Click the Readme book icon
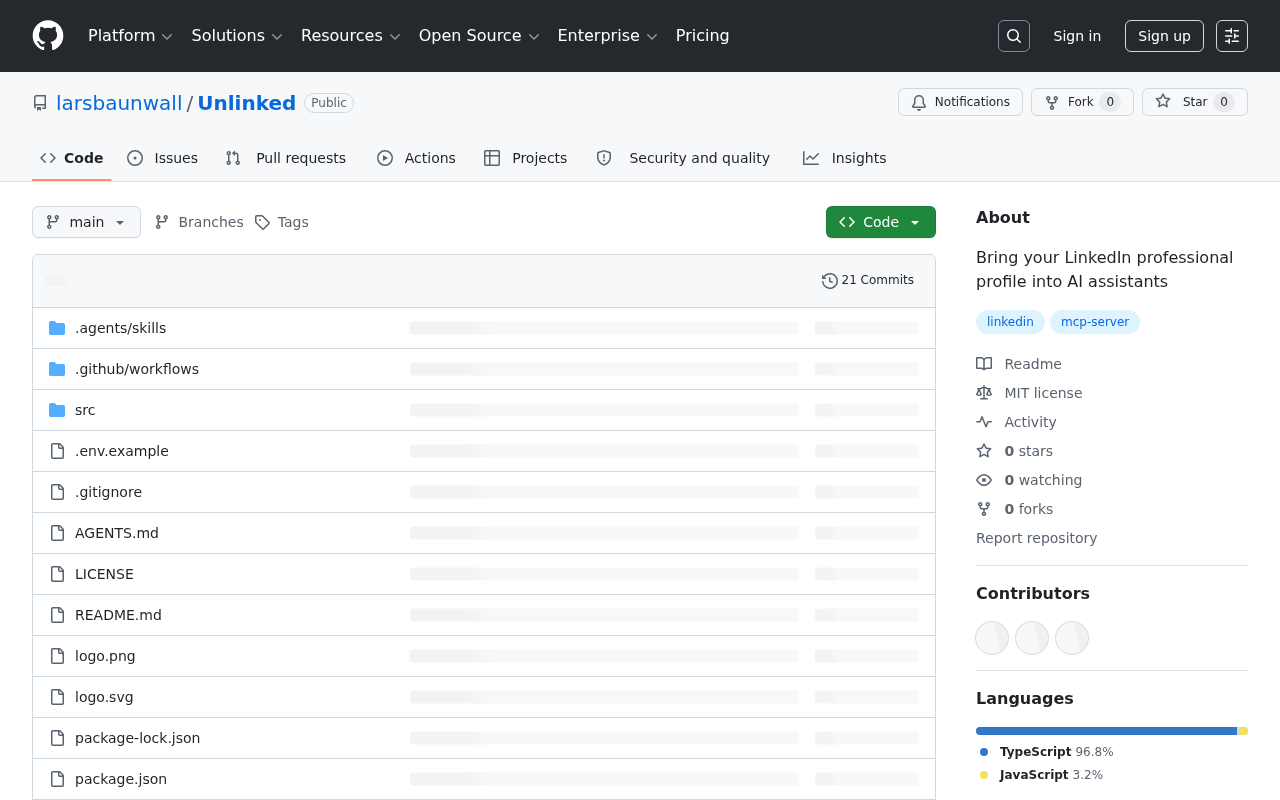 click(984, 364)
